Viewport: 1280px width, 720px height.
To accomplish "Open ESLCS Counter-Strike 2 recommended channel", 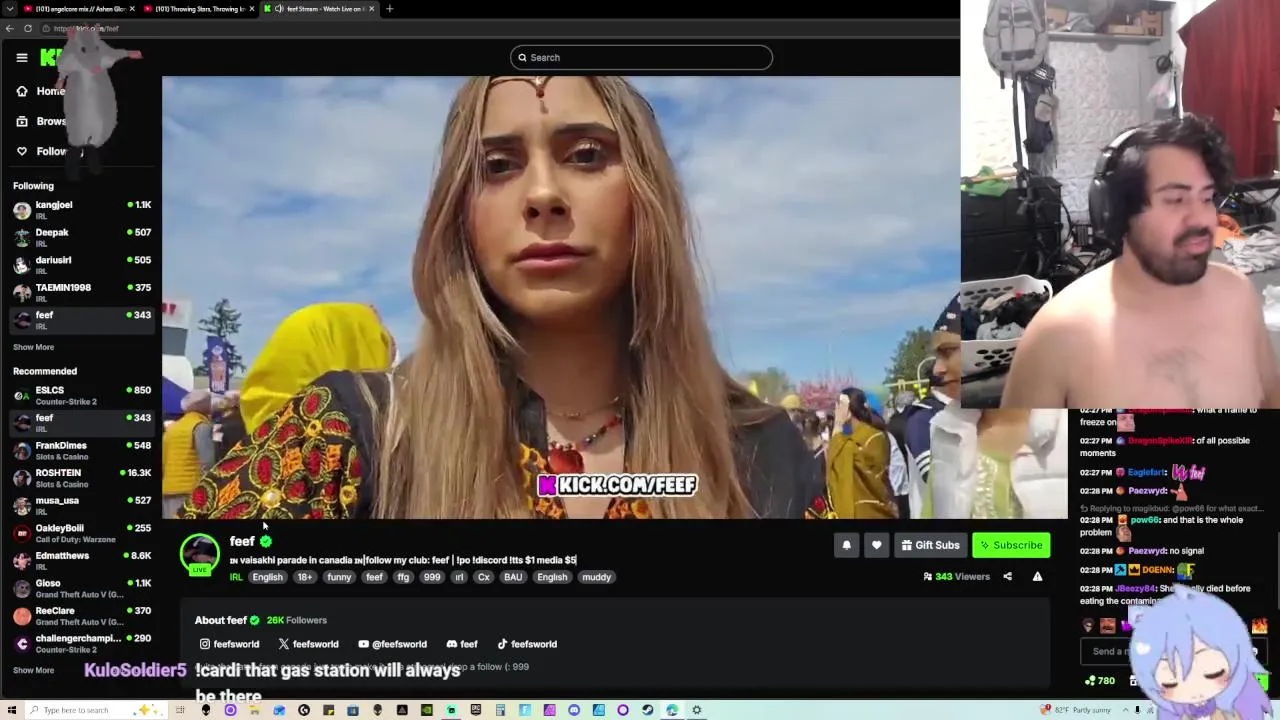I will coord(82,395).
